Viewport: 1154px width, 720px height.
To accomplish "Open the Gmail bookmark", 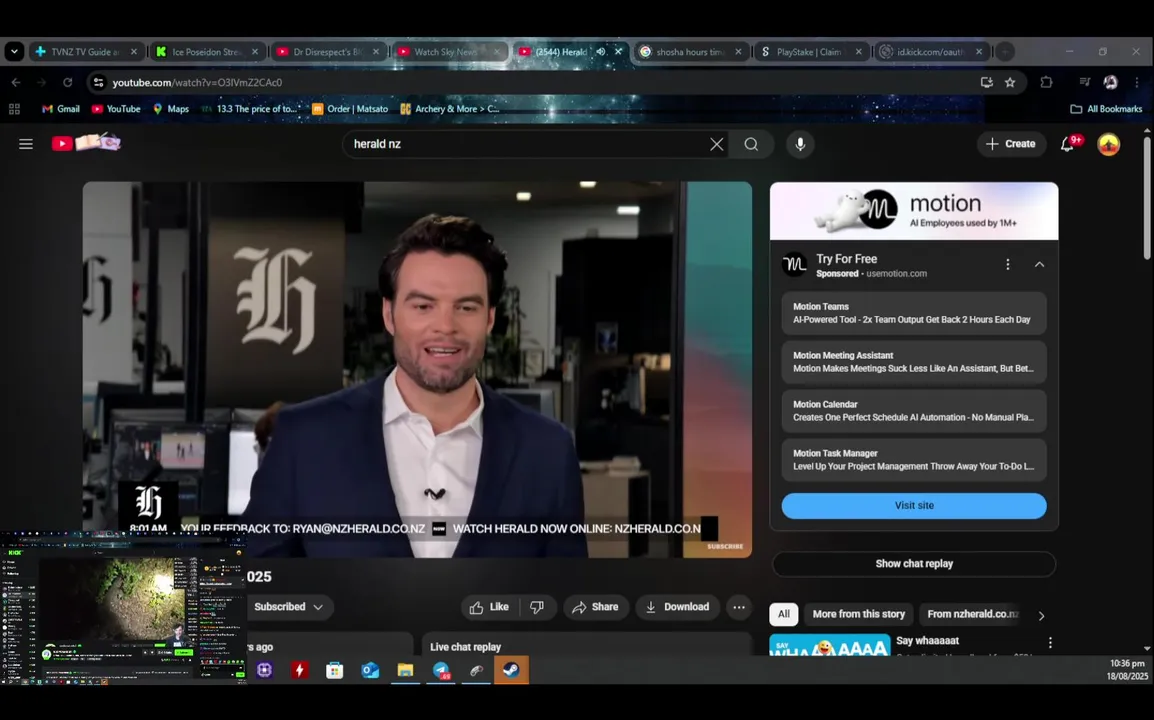I will pos(60,109).
